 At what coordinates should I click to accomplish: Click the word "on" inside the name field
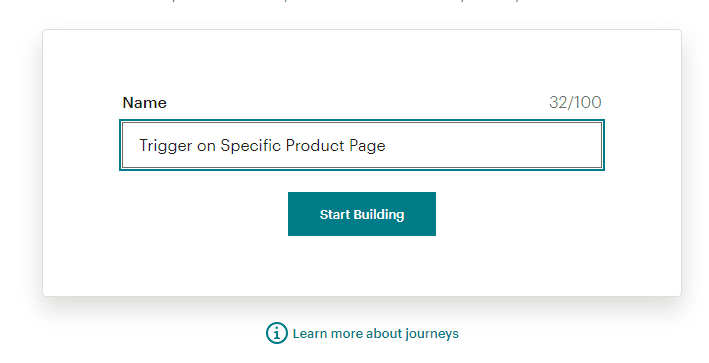click(206, 146)
